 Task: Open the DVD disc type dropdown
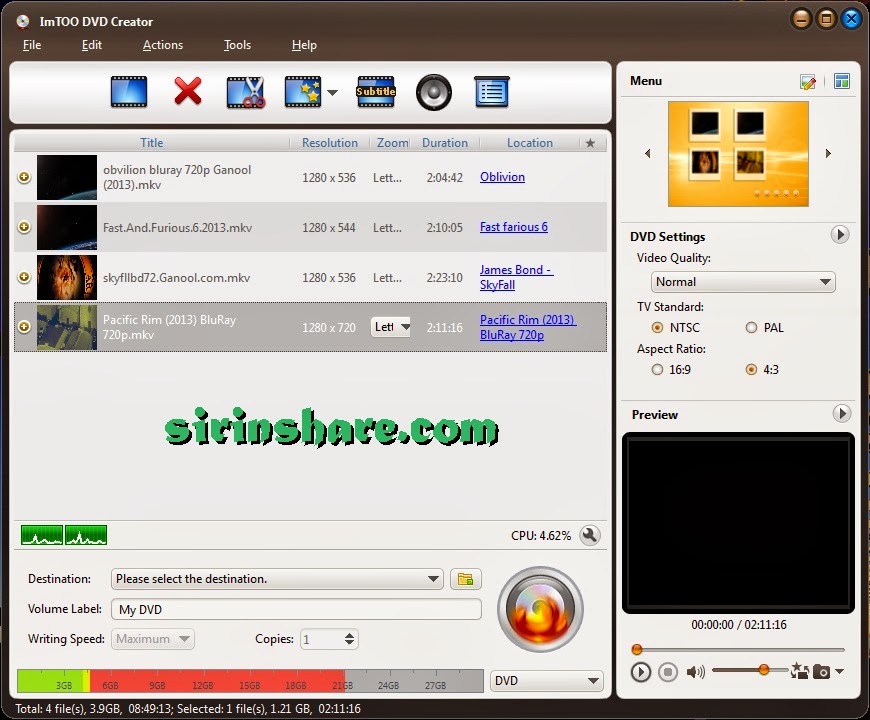547,681
